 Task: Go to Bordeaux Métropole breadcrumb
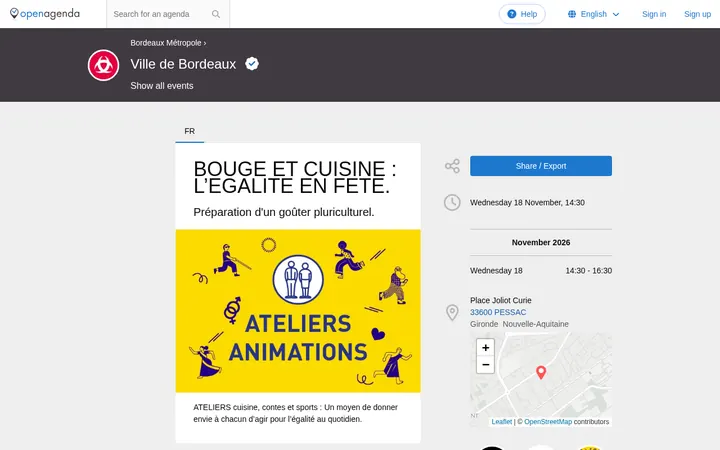tap(166, 43)
